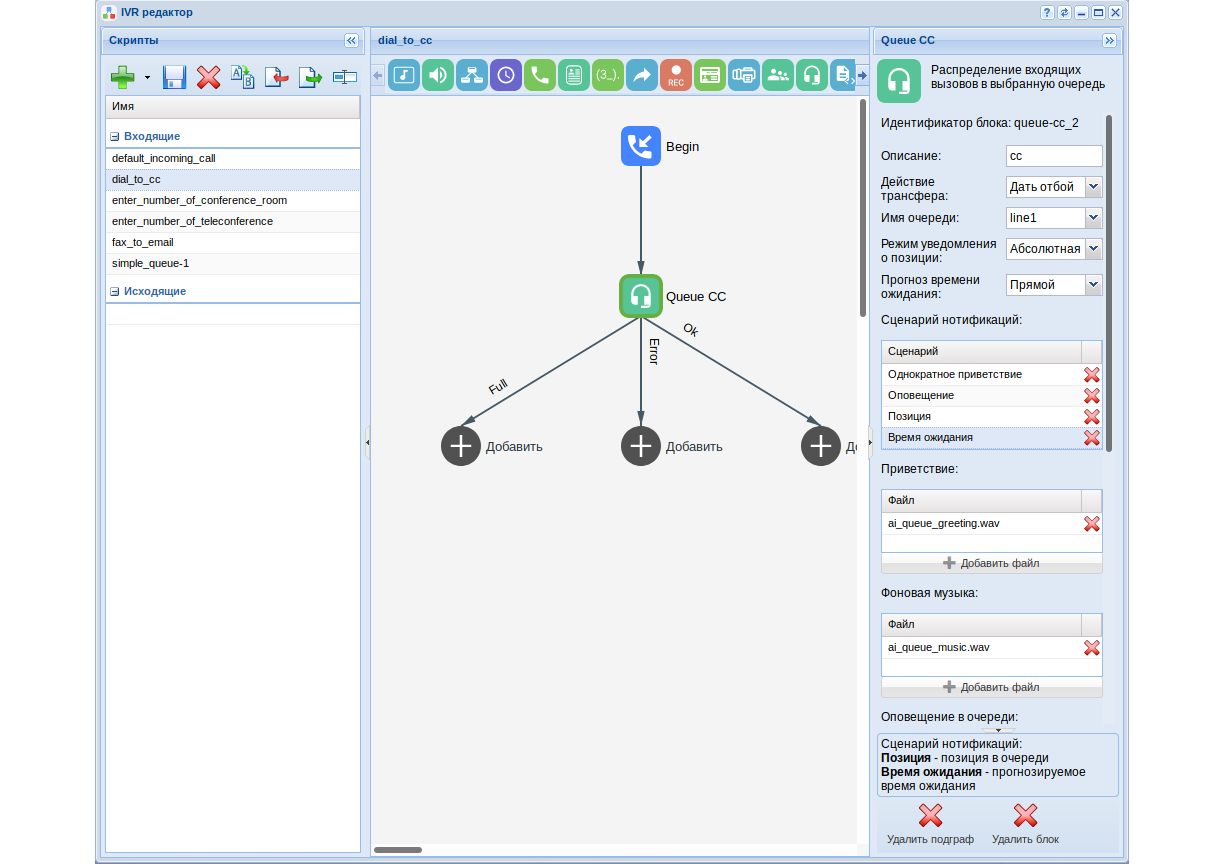The height and width of the screenshot is (864, 1224).
Task: Rename the script with the A-B icon
Action: (241, 77)
